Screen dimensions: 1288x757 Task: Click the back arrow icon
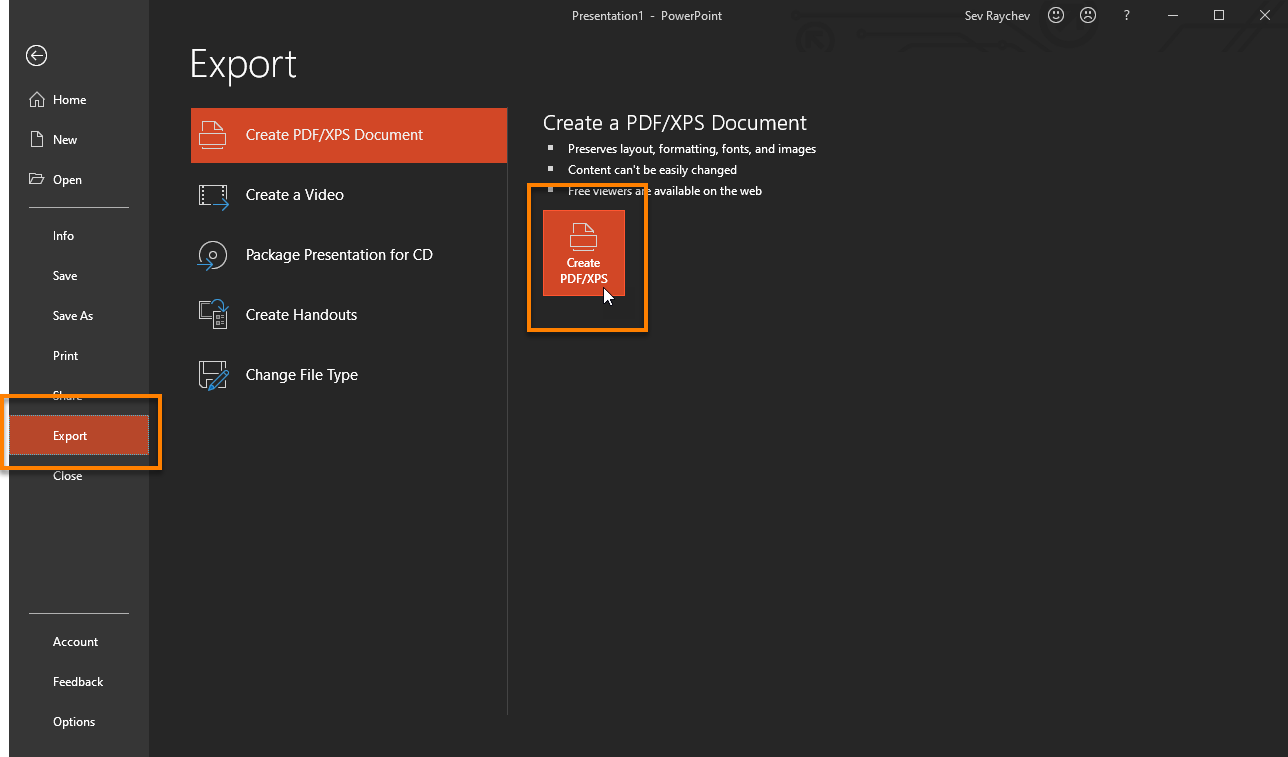[x=37, y=56]
